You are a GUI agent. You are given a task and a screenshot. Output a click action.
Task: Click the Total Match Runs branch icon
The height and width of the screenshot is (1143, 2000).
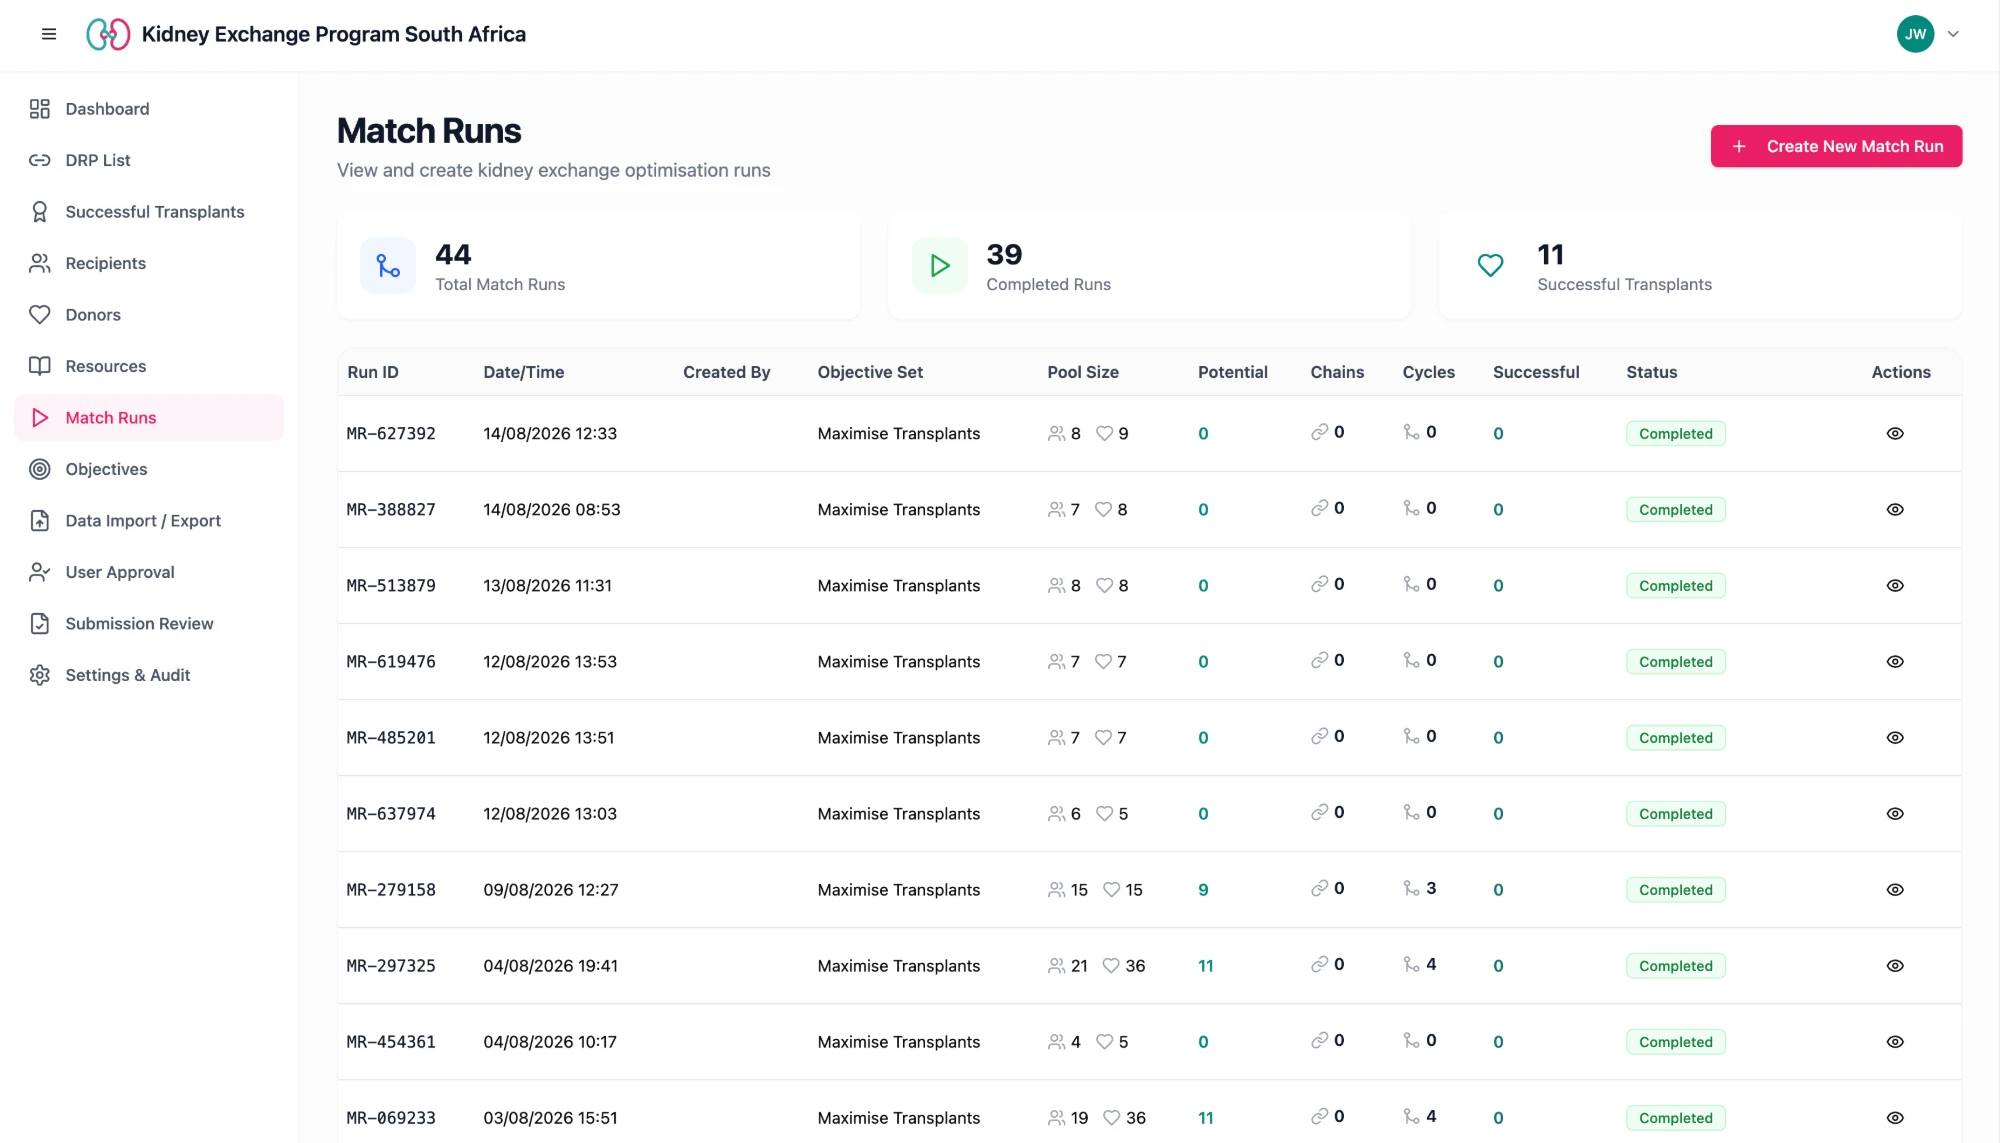coord(388,266)
